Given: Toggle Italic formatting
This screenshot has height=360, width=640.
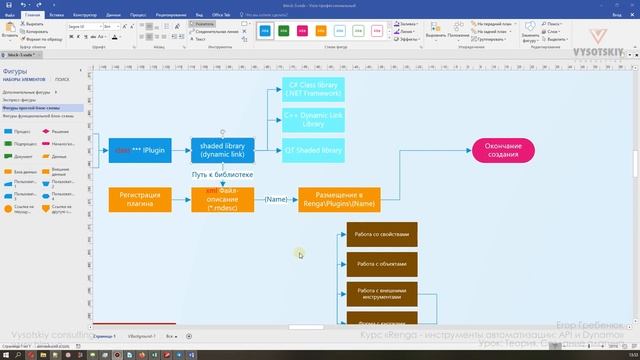Looking at the screenshot, I should pos(79,37).
